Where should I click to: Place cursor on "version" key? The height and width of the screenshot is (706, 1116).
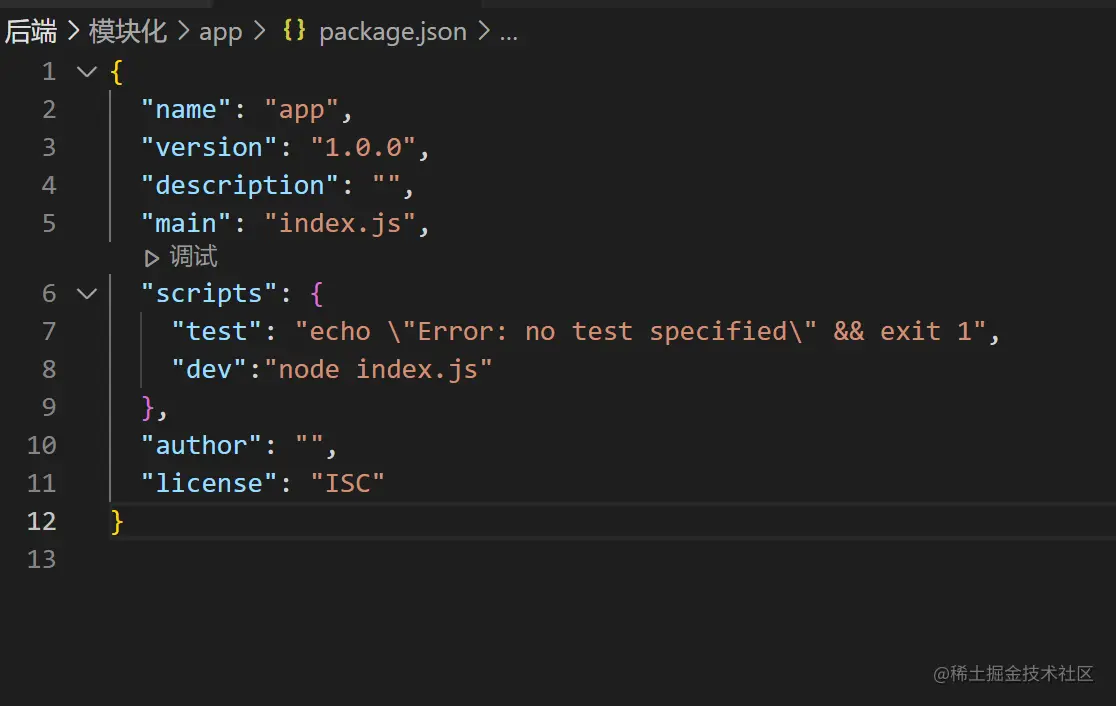click(x=209, y=148)
